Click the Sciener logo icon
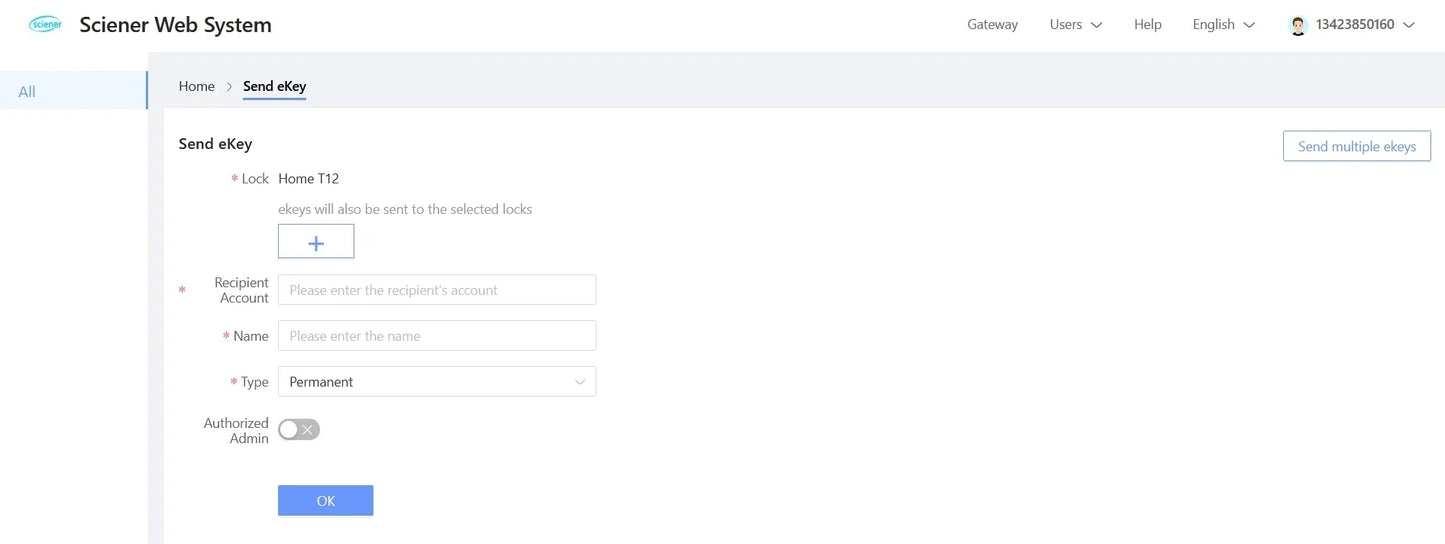The image size is (1445, 544). tap(45, 25)
